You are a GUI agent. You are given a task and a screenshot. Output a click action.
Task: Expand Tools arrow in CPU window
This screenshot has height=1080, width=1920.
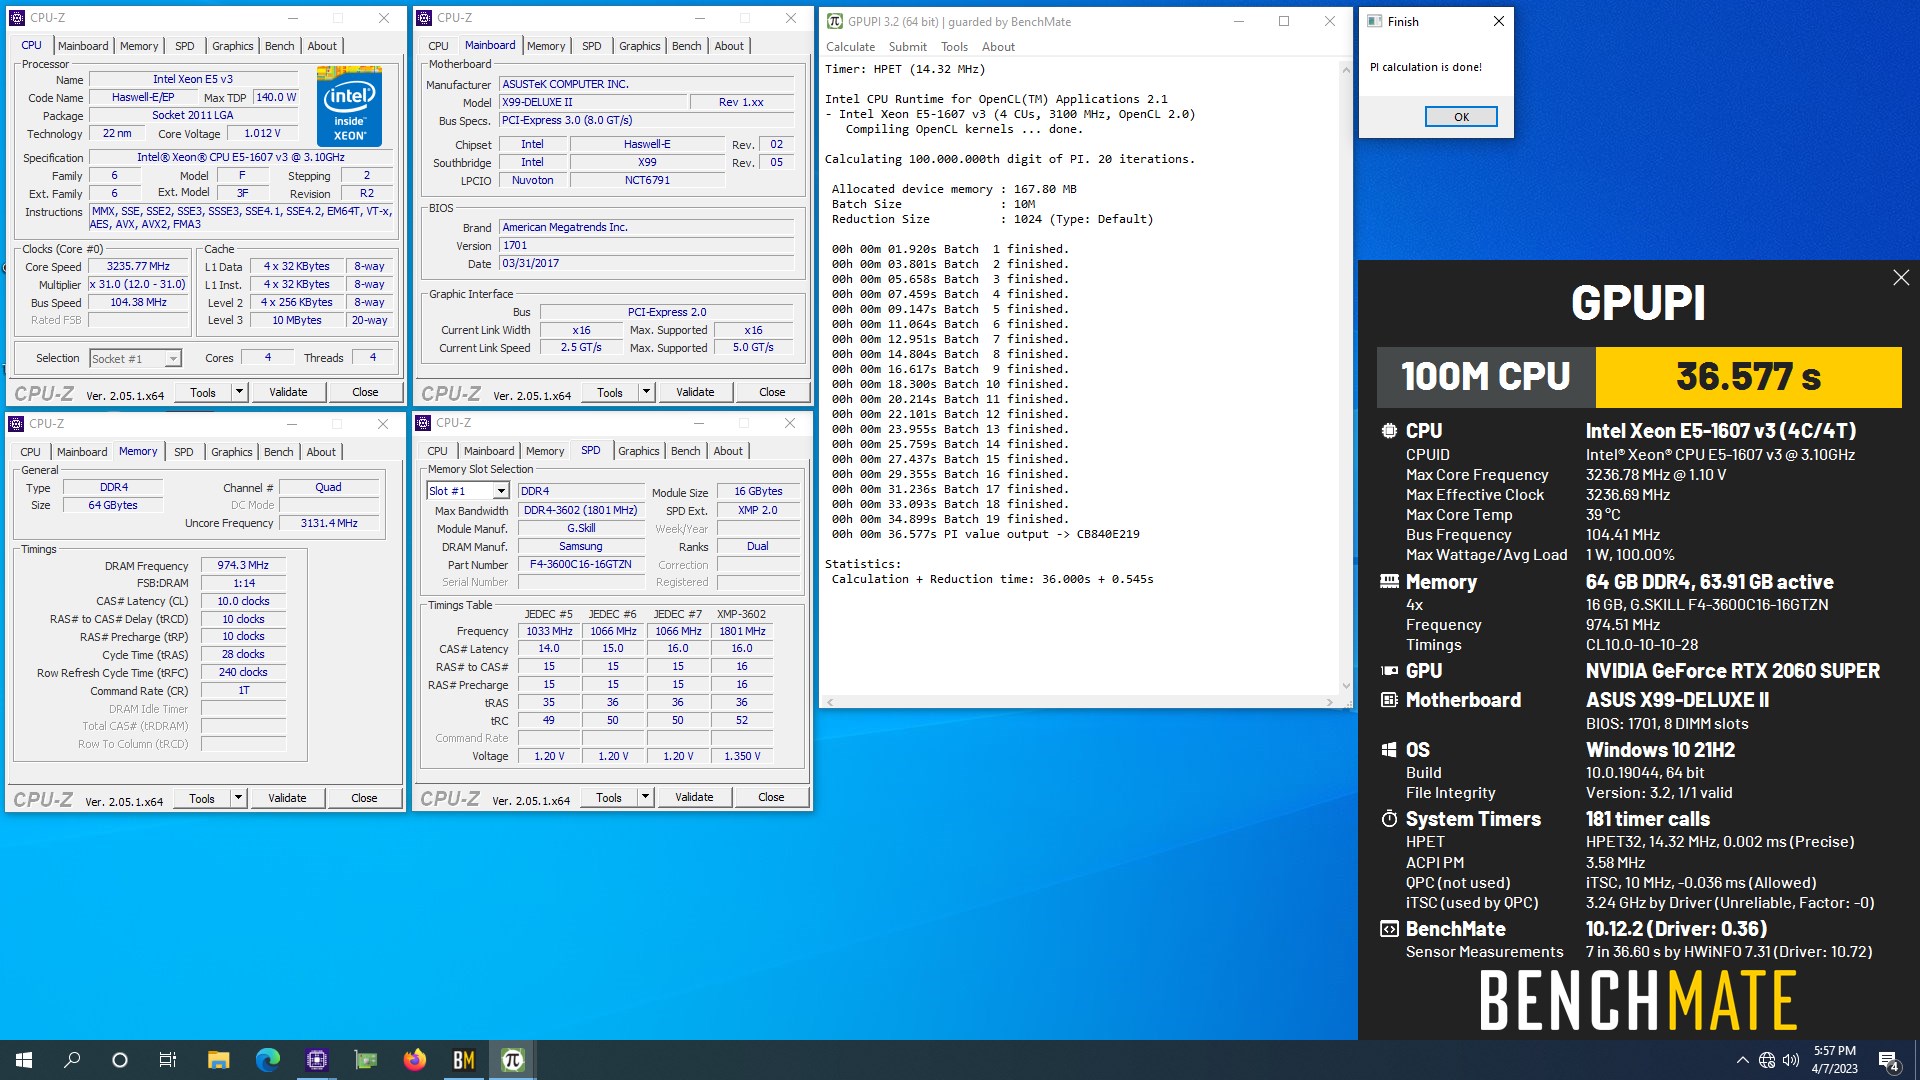point(239,392)
